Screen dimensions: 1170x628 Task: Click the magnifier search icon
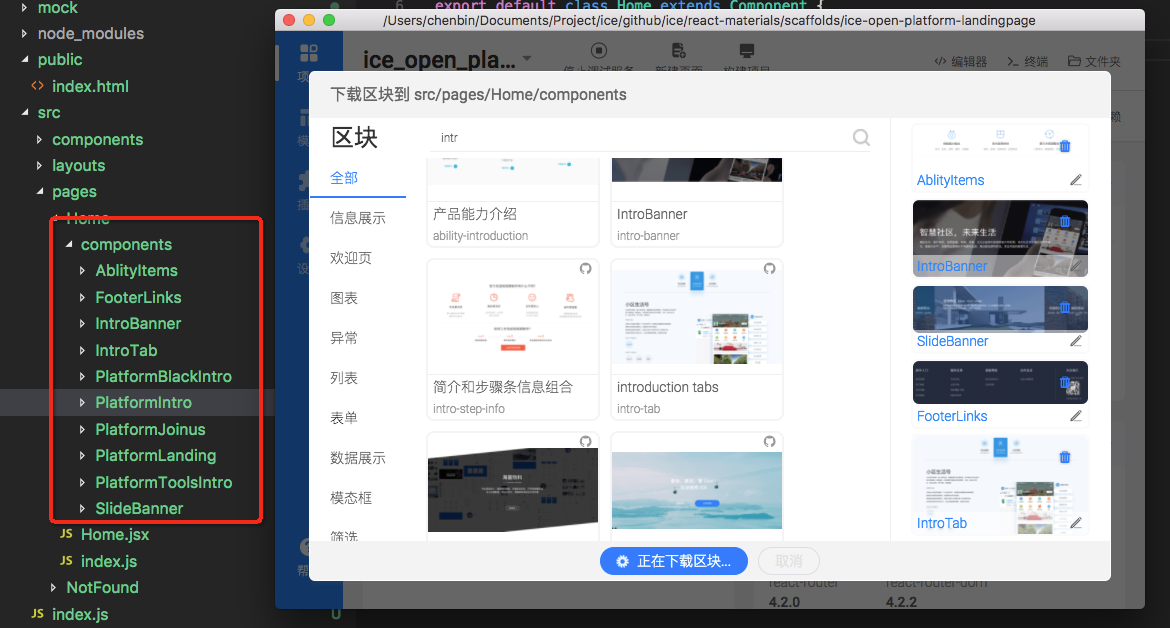(x=861, y=137)
